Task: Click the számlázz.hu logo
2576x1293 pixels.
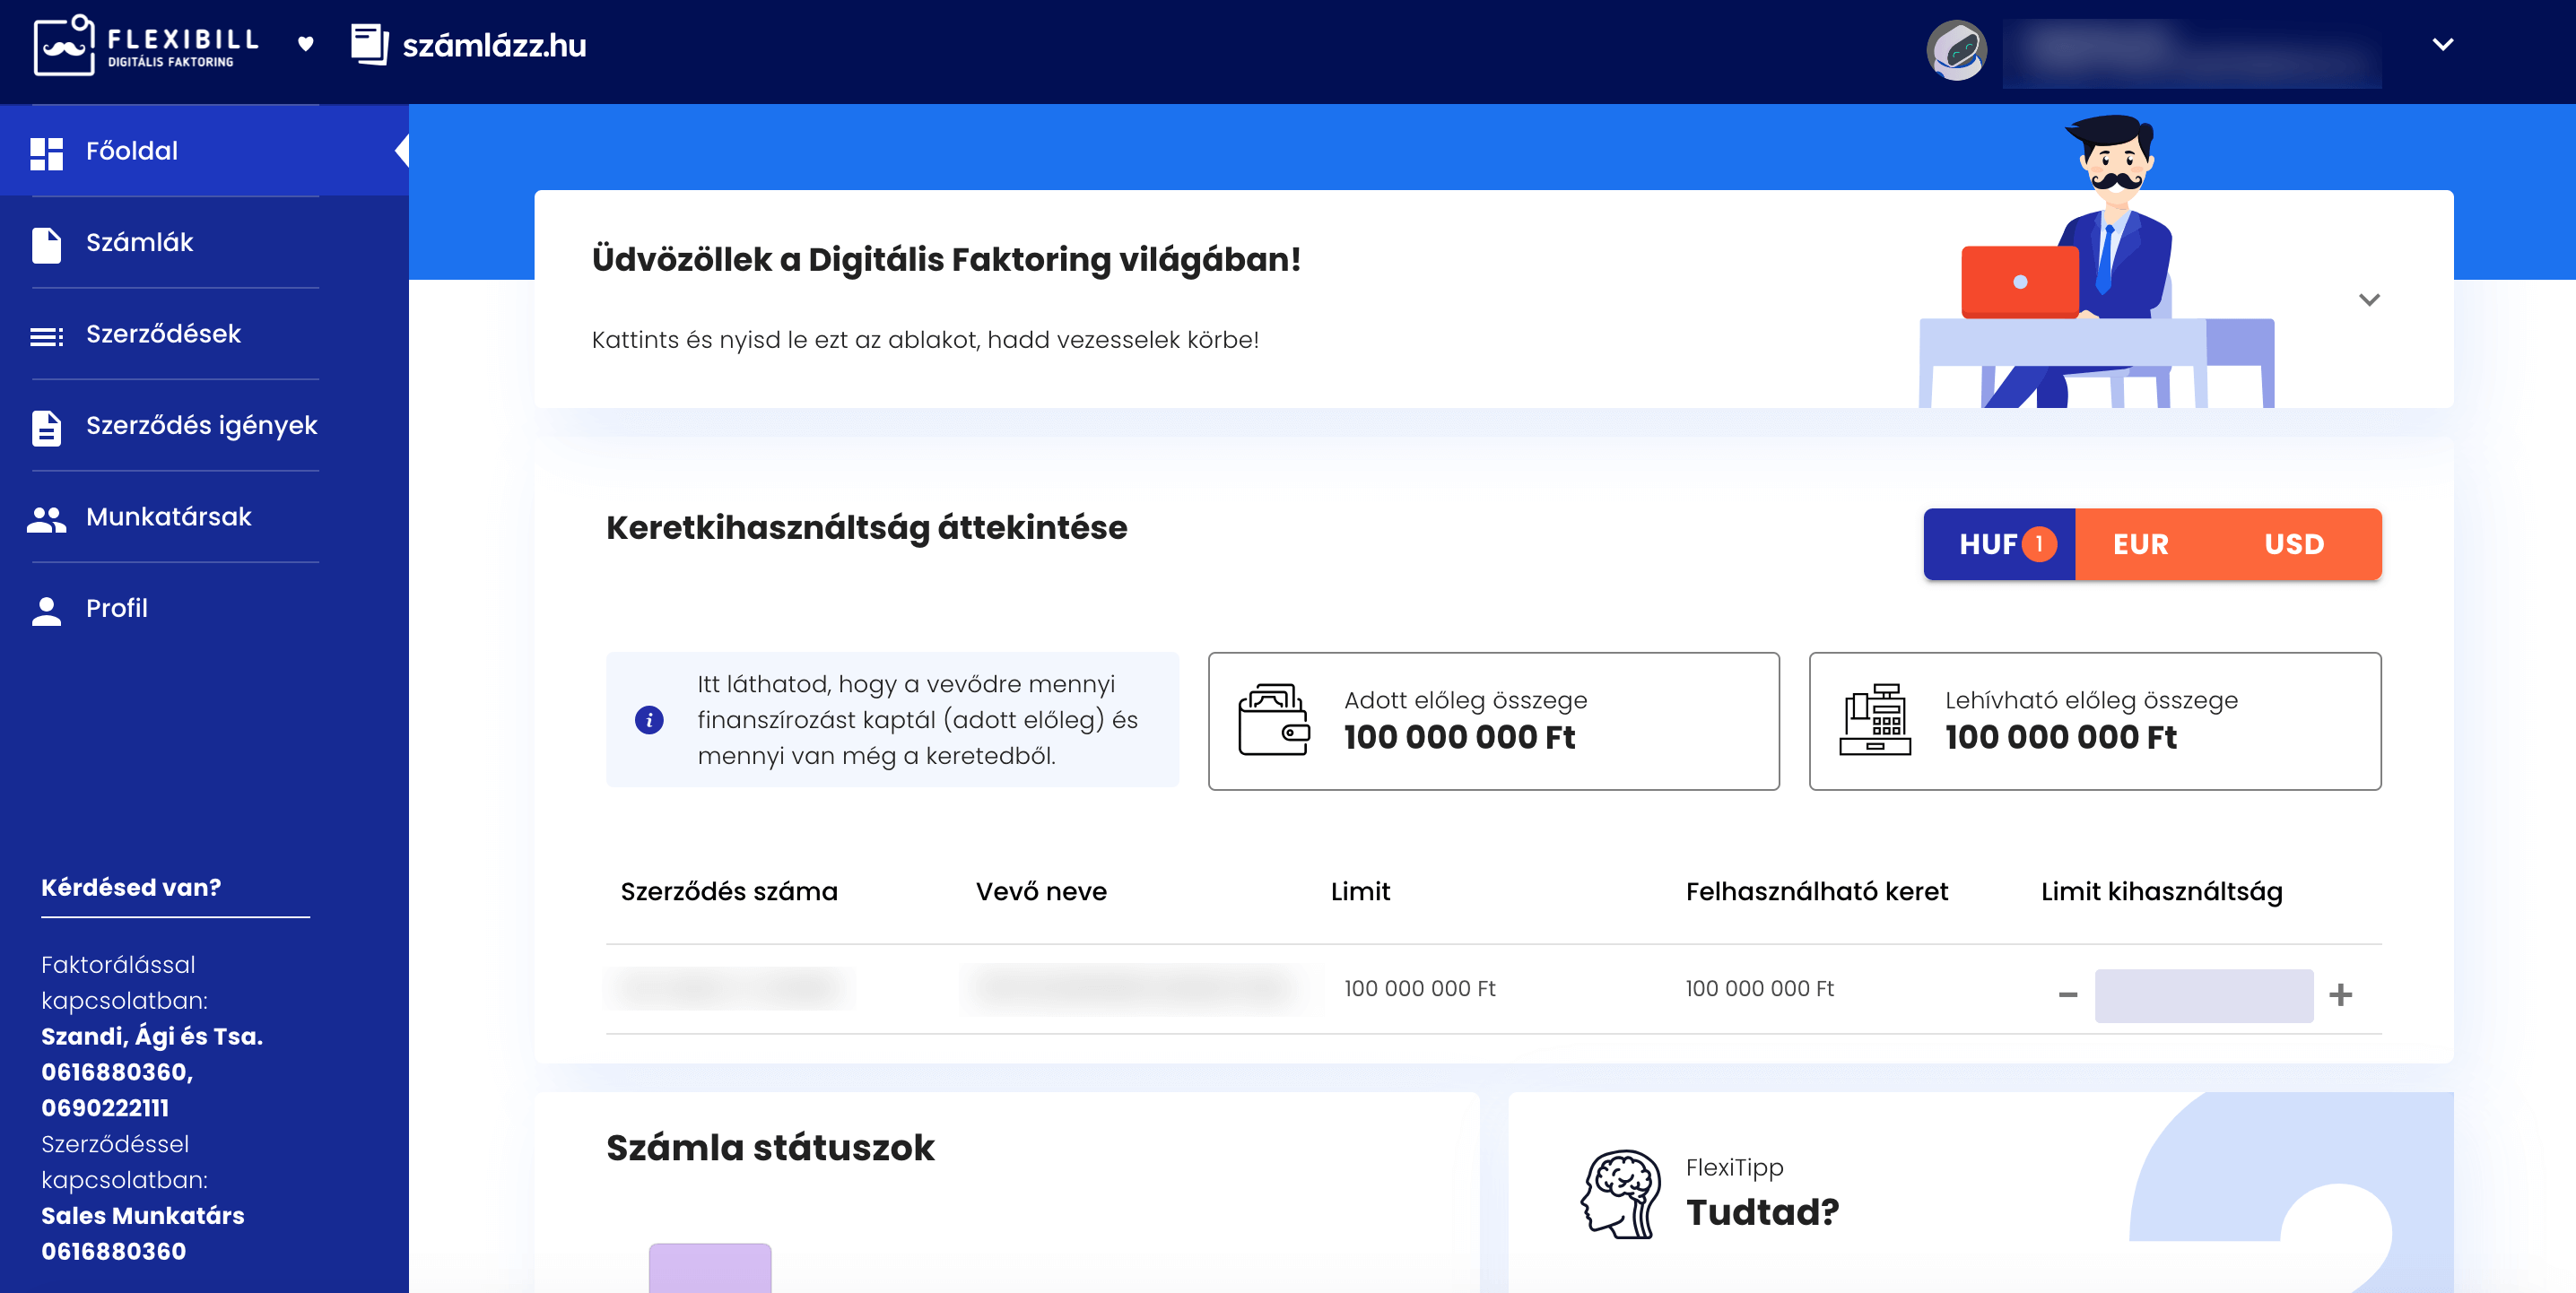Action: 468,45
